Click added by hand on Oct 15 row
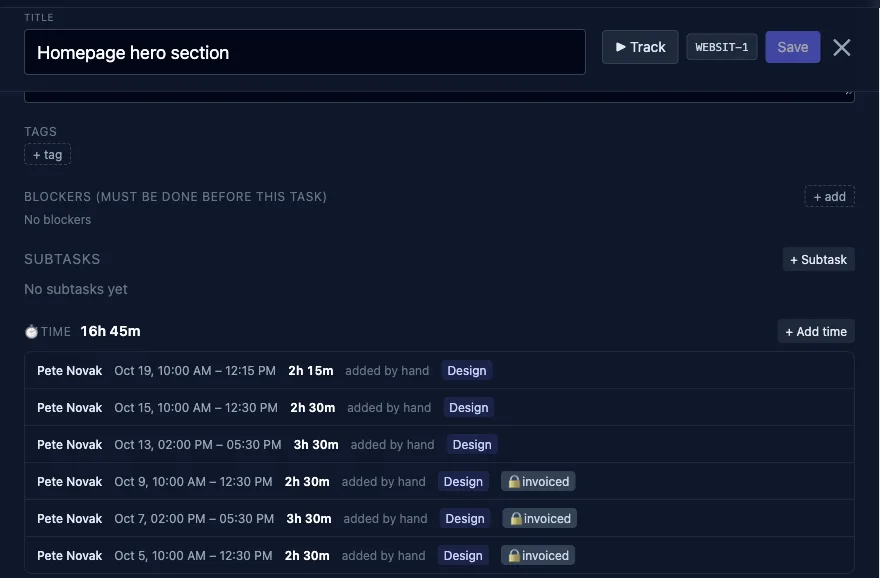Image resolution: width=880 pixels, height=578 pixels. point(389,407)
